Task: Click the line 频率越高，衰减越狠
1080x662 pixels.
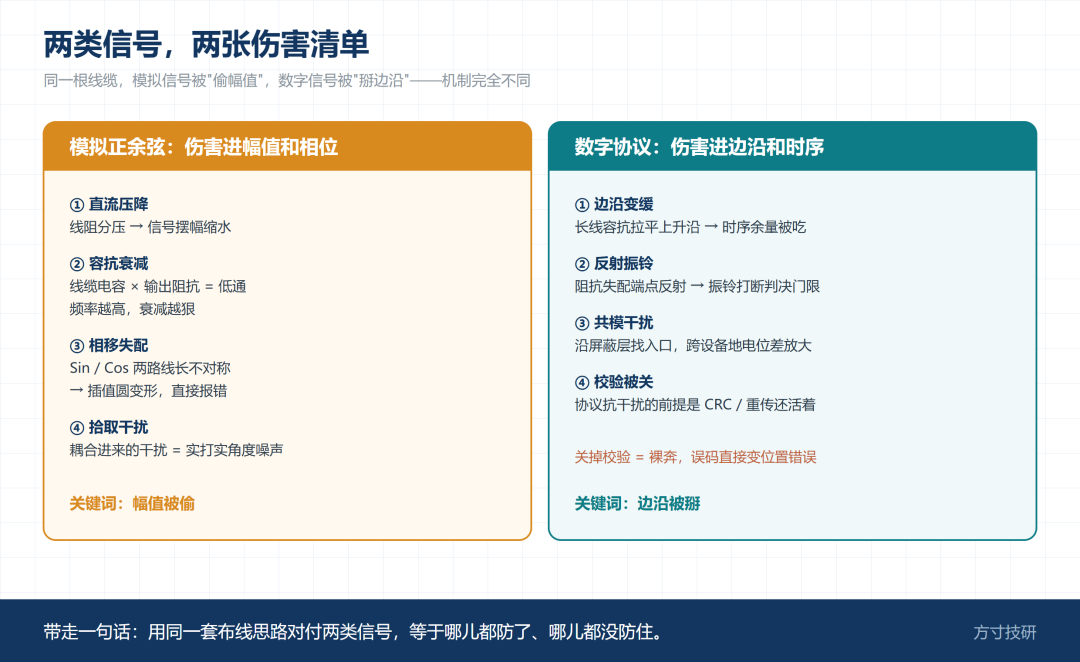Action: coord(132,309)
